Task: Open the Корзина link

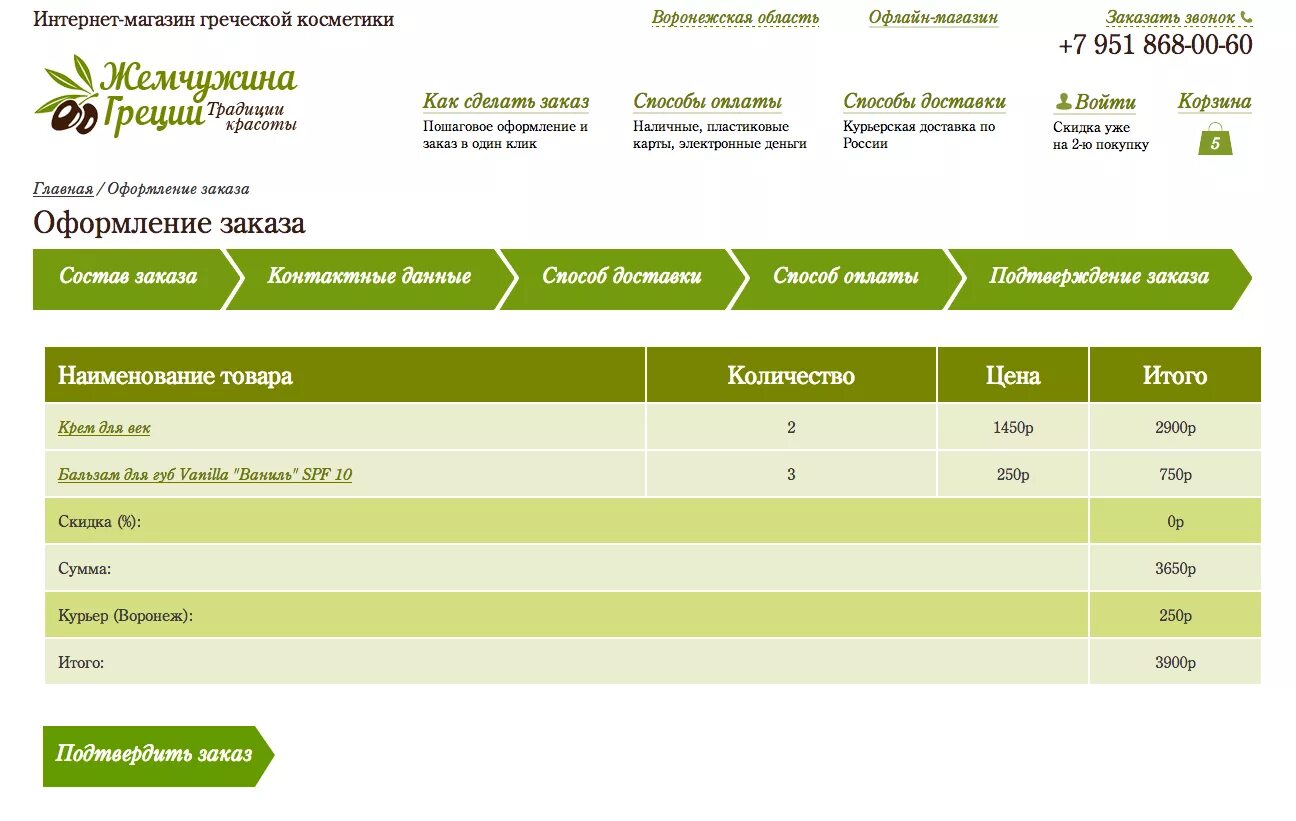Action: (1214, 101)
